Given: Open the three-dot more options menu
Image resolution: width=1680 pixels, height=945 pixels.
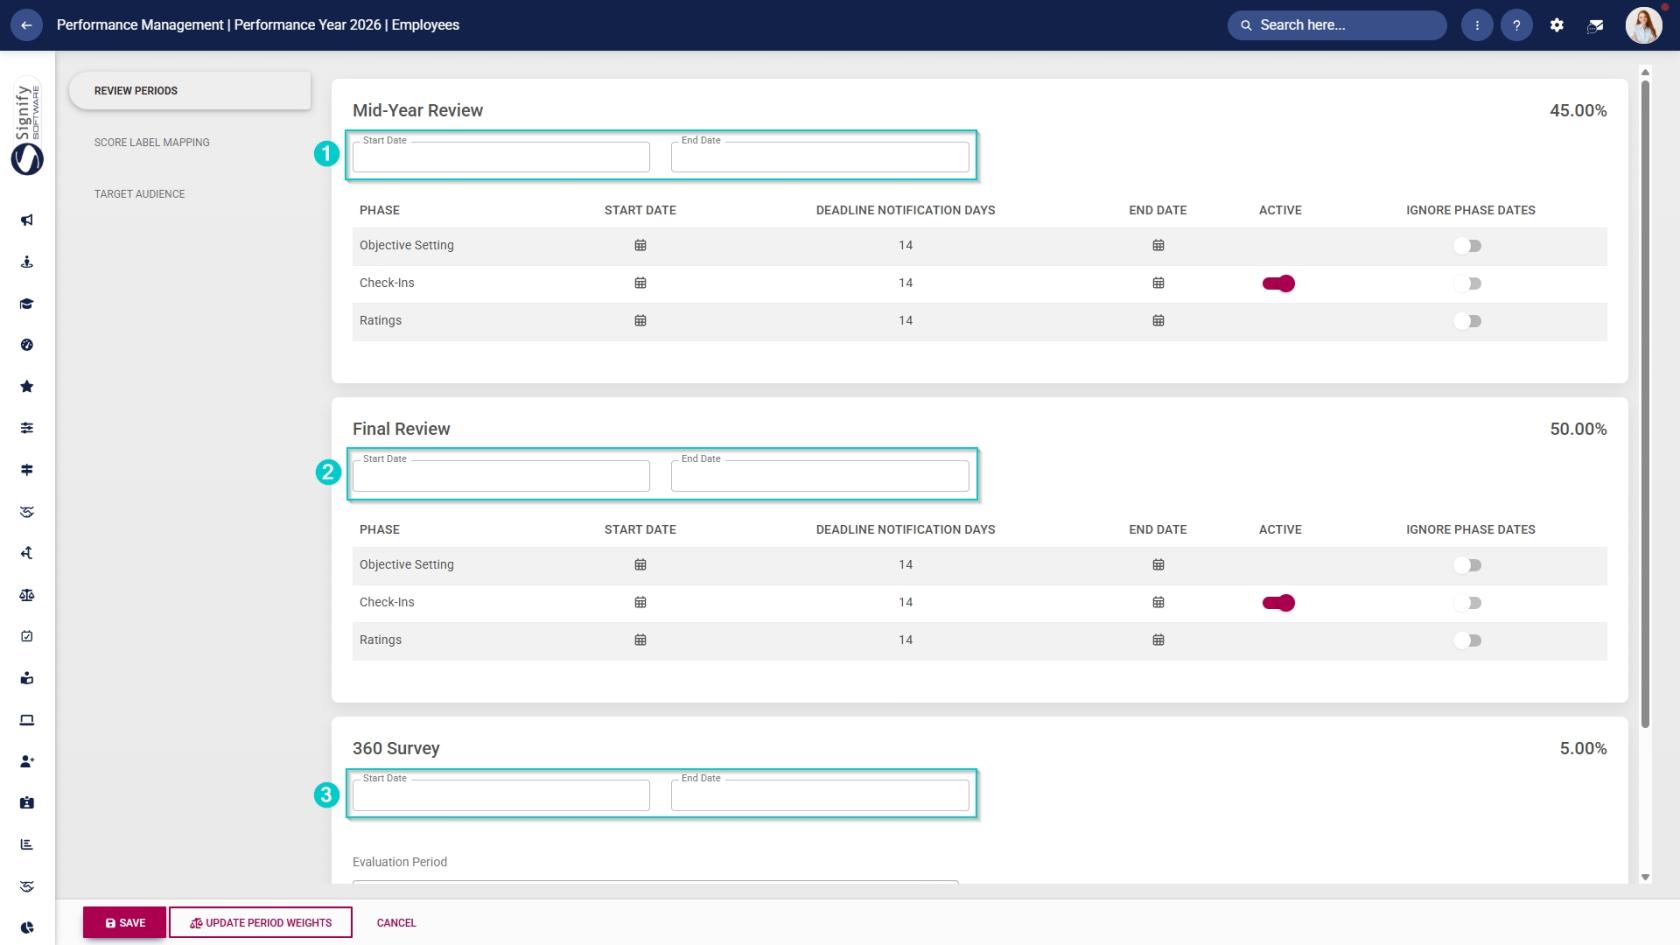Looking at the screenshot, I should 1477,25.
